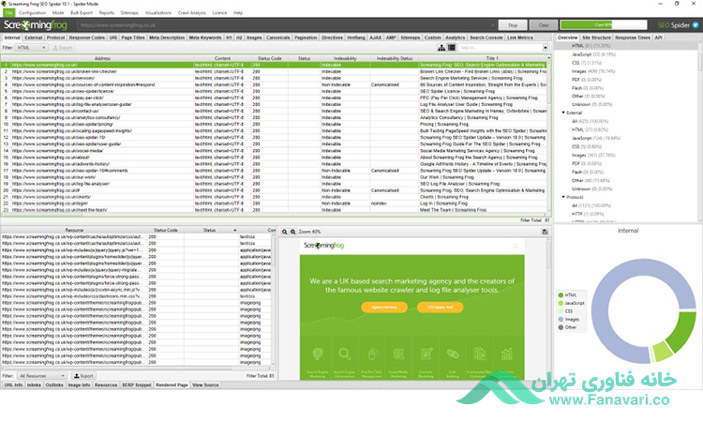Click the hamburger menu in rendered page

pos(516,246)
